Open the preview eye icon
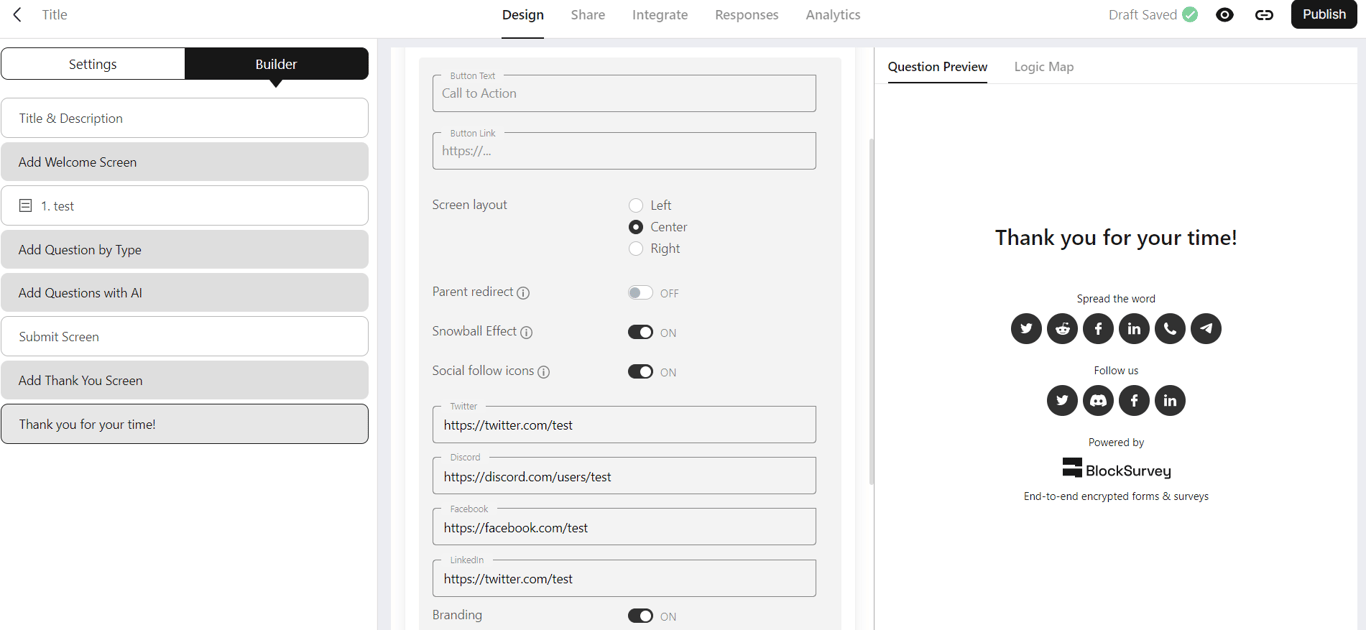Screen dimensions: 1366x630 point(1224,15)
